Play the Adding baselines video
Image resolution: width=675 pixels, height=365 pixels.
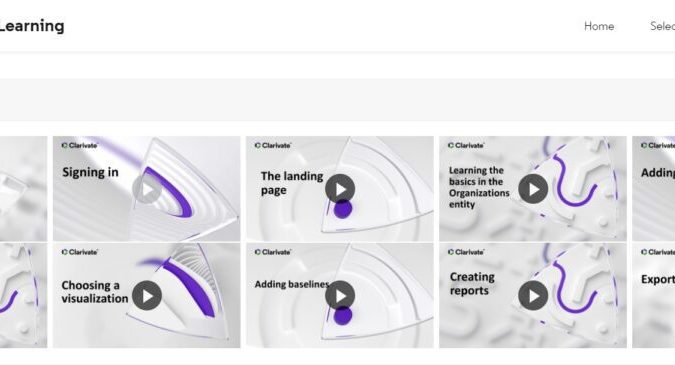tap(340, 296)
